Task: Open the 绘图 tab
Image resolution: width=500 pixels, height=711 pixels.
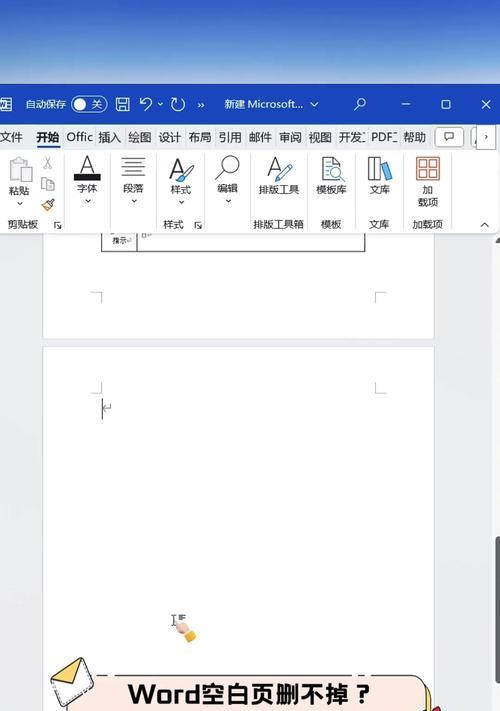Action: point(140,137)
